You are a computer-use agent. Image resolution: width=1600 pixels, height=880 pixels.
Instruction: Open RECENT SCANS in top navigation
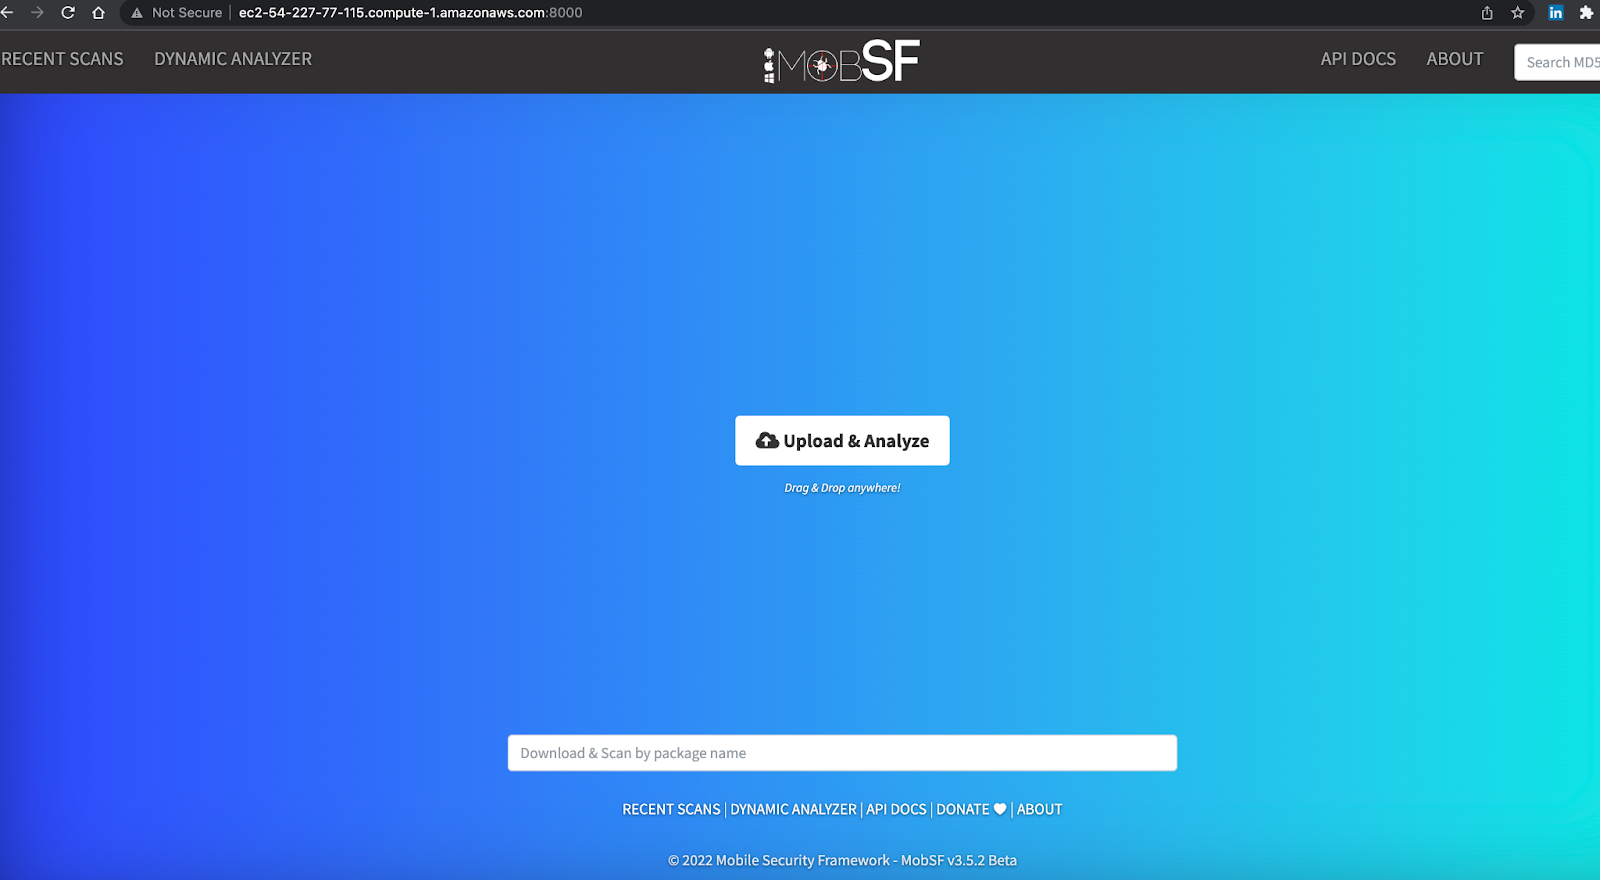pyautogui.click(x=62, y=59)
